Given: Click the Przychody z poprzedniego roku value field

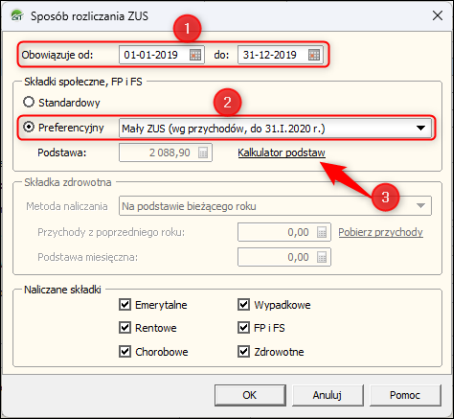Looking at the screenshot, I should click(x=284, y=232).
